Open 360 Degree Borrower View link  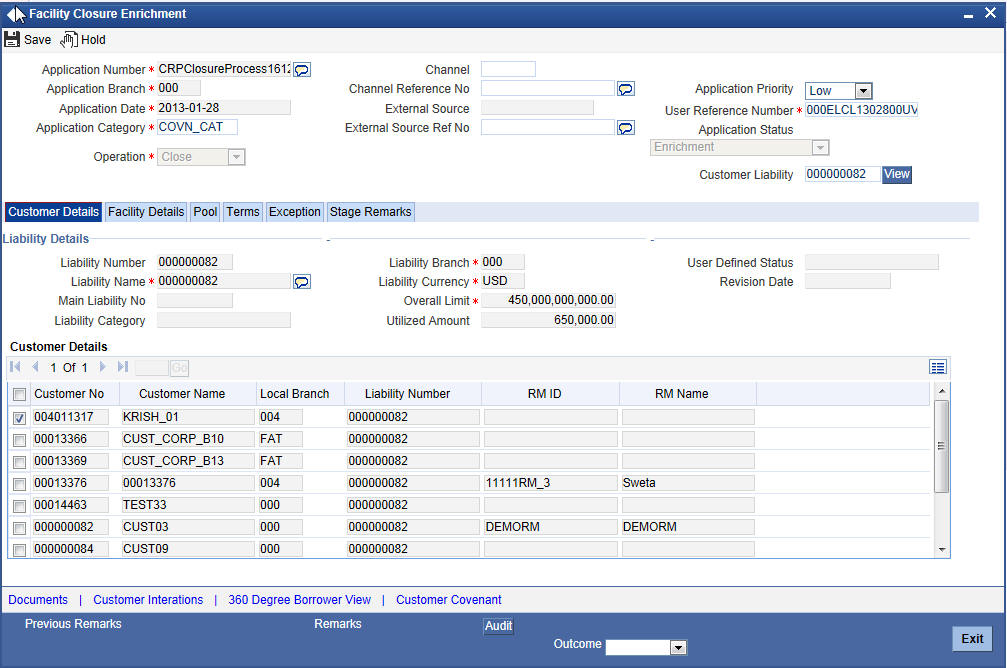[x=299, y=600]
